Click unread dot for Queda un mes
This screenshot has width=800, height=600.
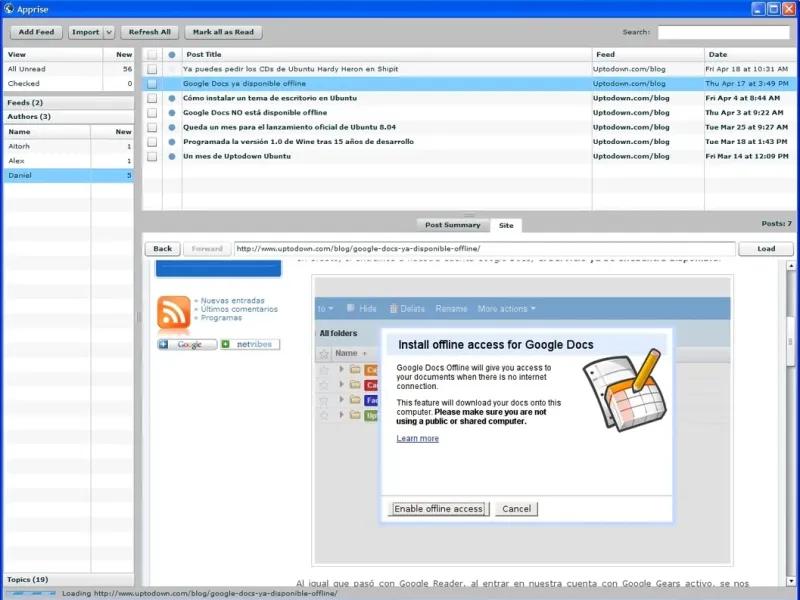coord(172,127)
